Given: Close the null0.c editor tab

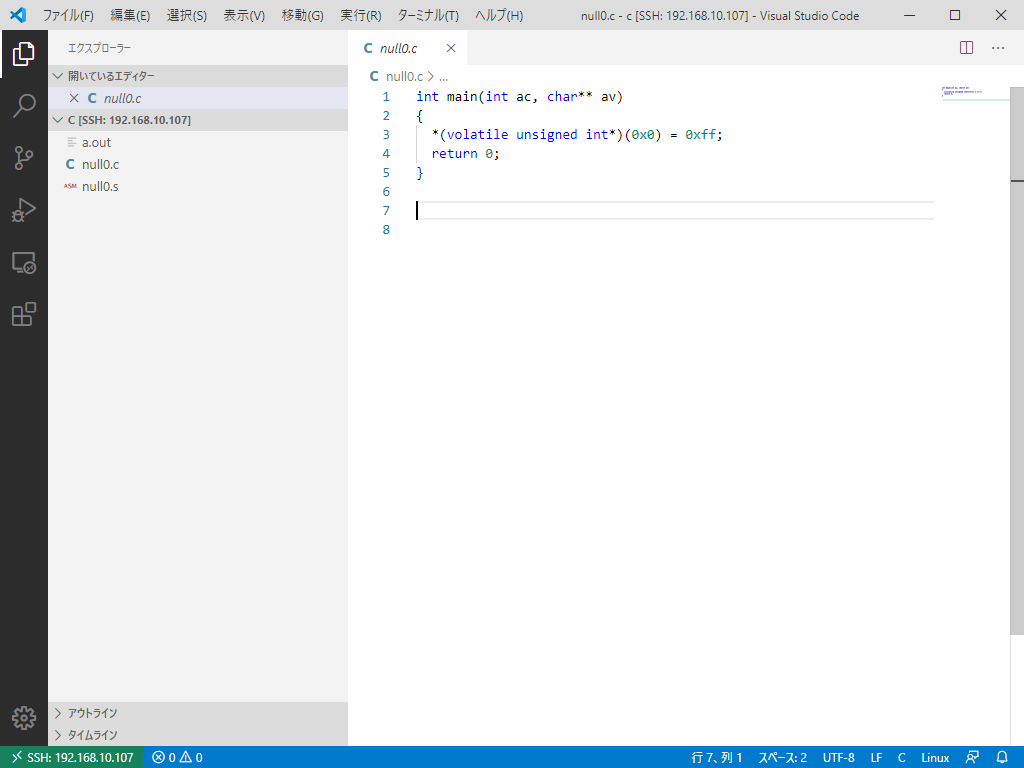Looking at the screenshot, I should pyautogui.click(x=451, y=48).
